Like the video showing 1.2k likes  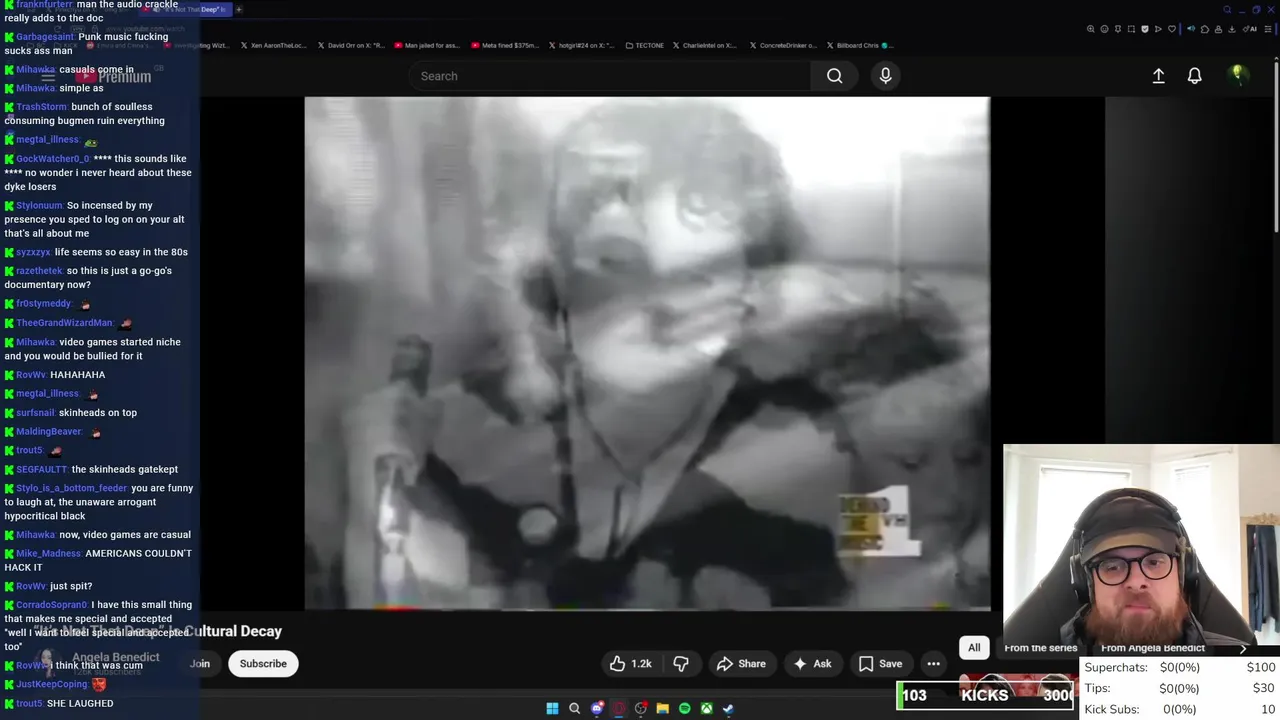pyautogui.click(x=630, y=664)
